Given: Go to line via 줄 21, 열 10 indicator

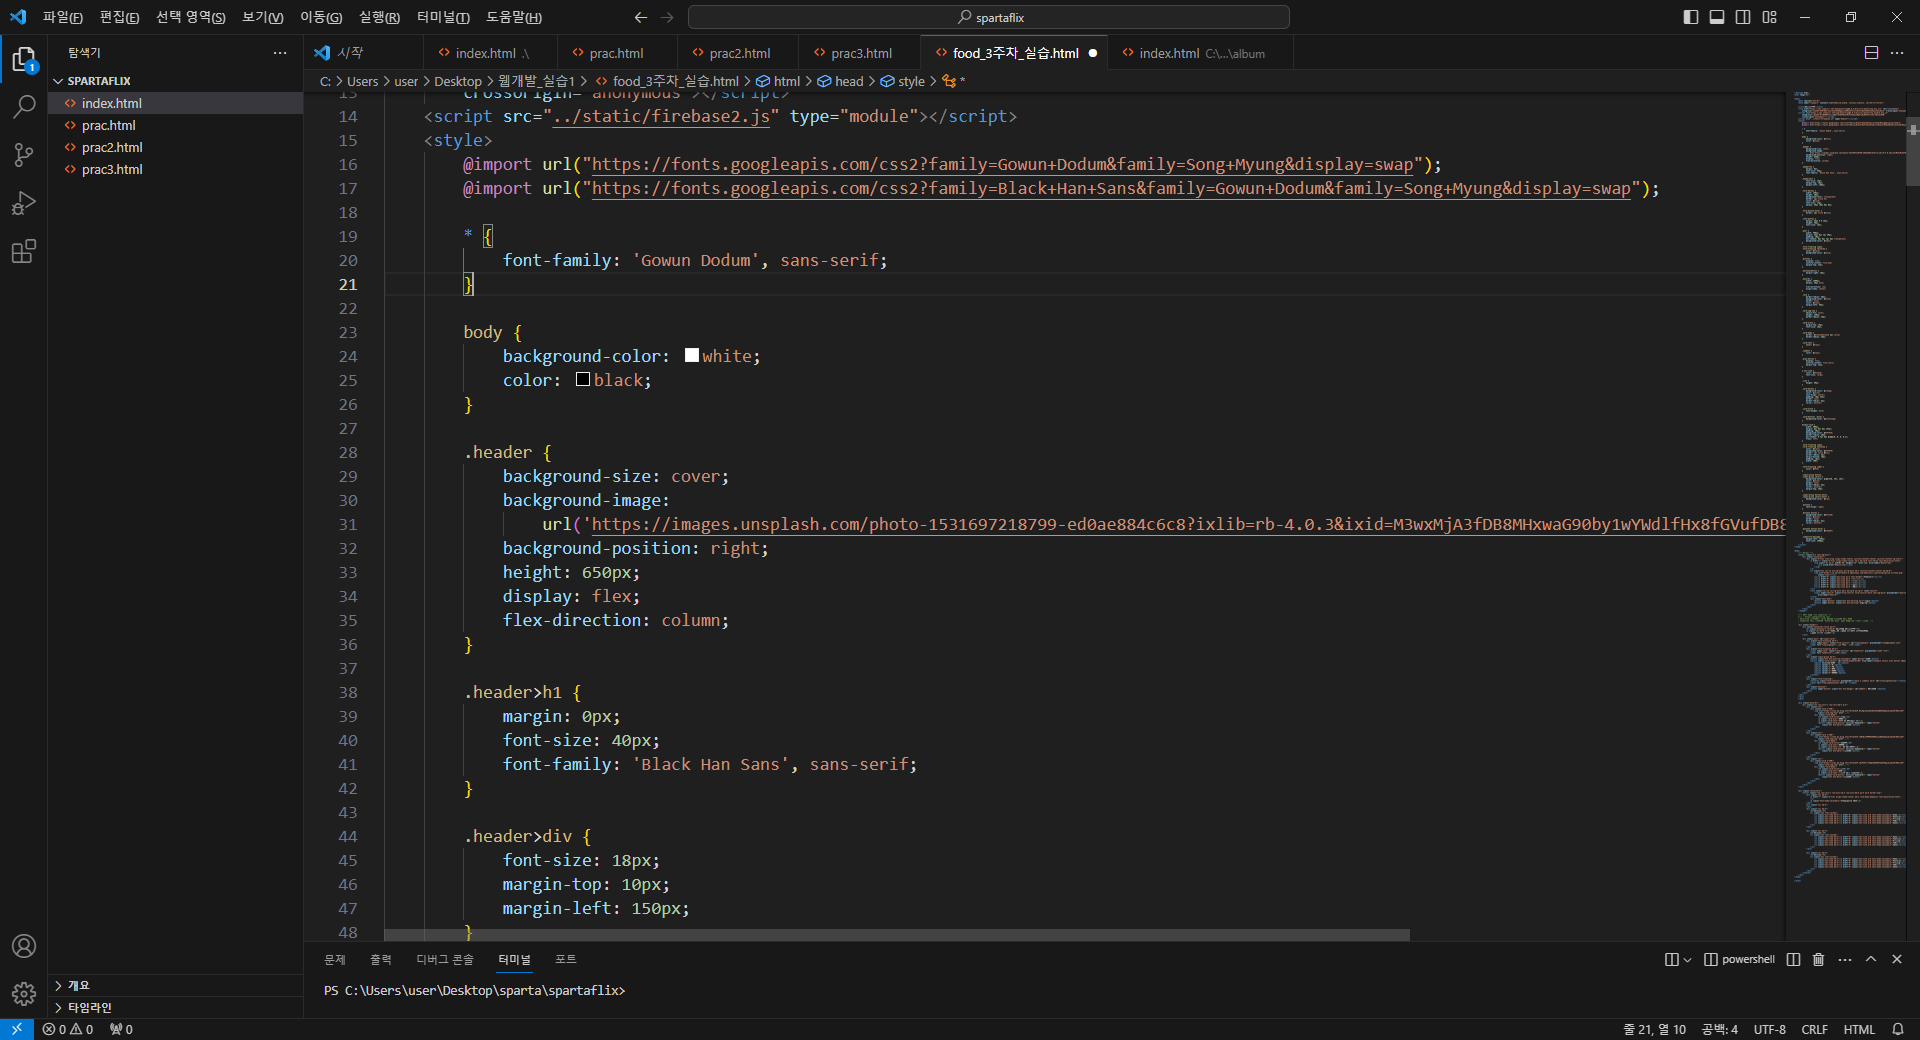Looking at the screenshot, I should click(x=1654, y=1029).
